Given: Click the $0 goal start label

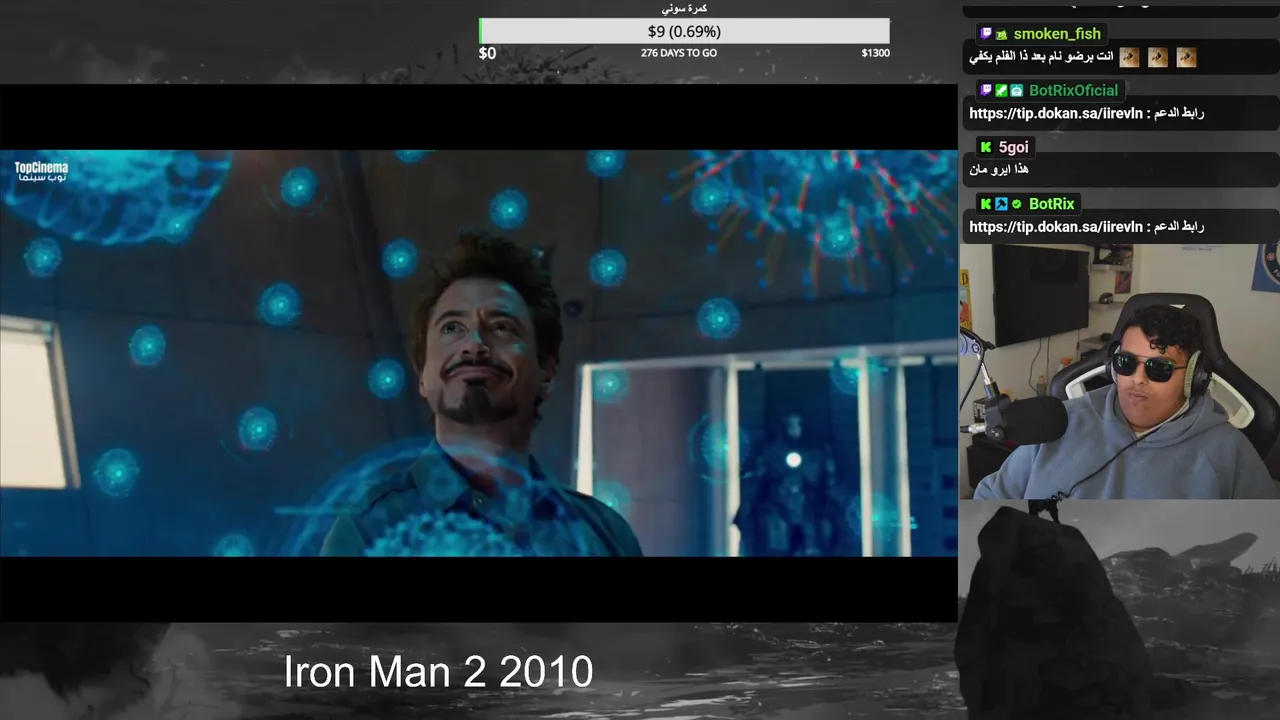Looking at the screenshot, I should [487, 53].
